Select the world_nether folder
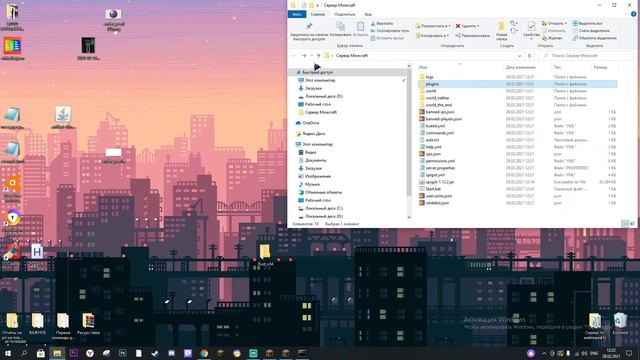This screenshot has height=360, width=640. click(x=437, y=98)
